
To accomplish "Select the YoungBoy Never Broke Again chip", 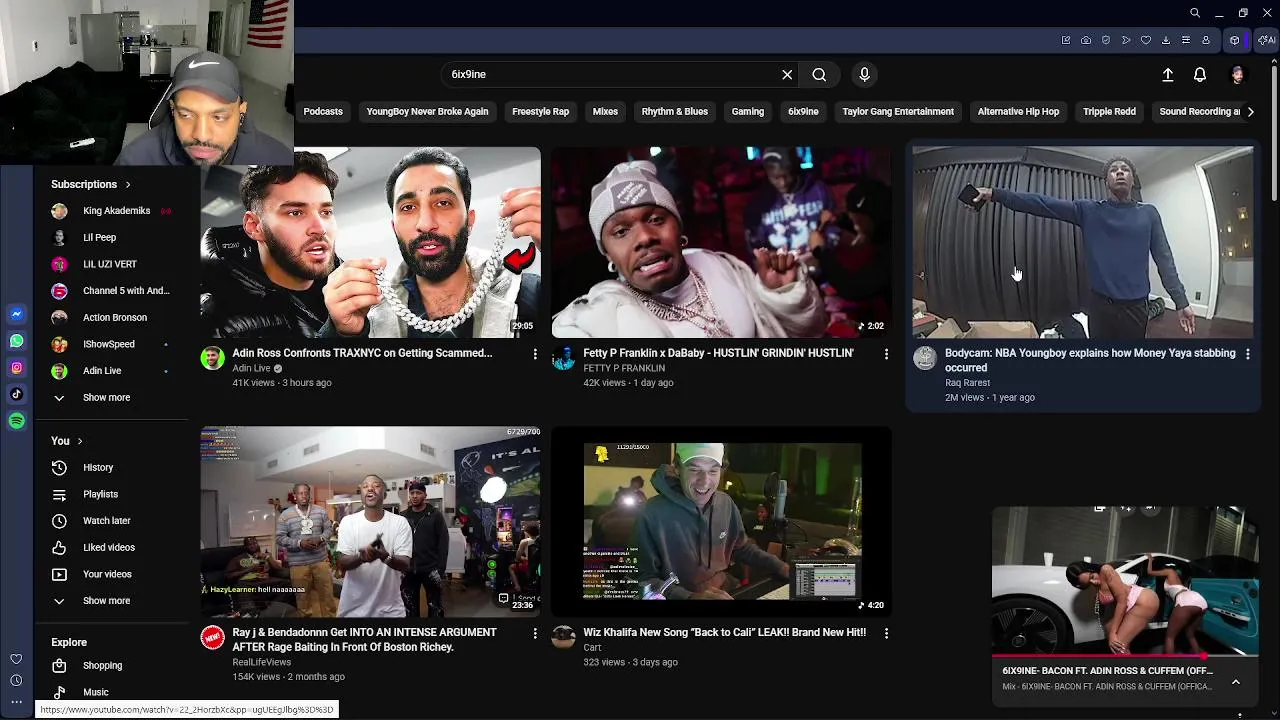I will (427, 111).
